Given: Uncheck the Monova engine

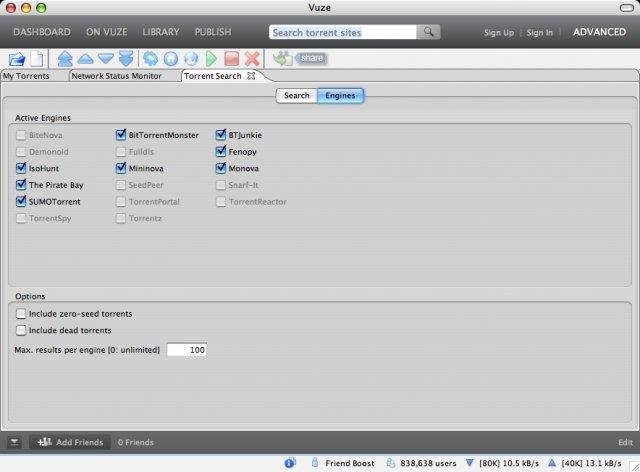Looking at the screenshot, I should [x=221, y=168].
